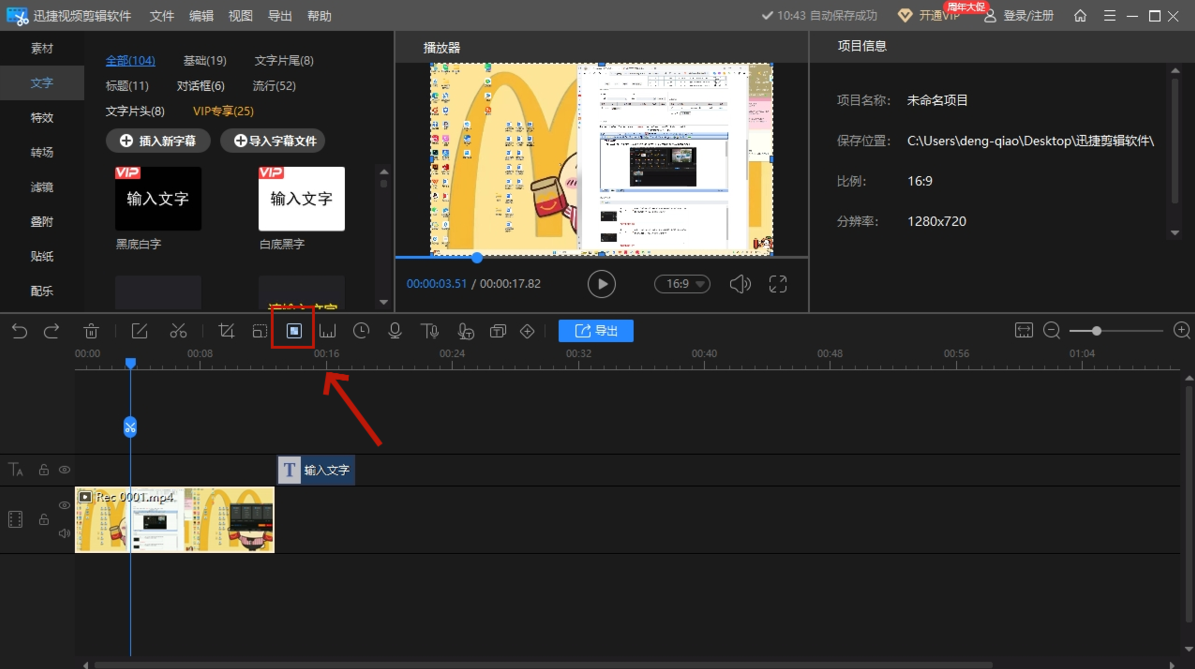Select the crop tool
Image resolution: width=1195 pixels, height=669 pixels.
[226, 331]
